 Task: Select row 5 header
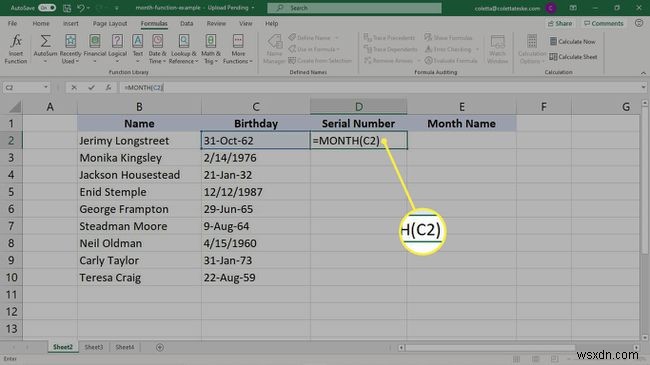tap(11, 192)
